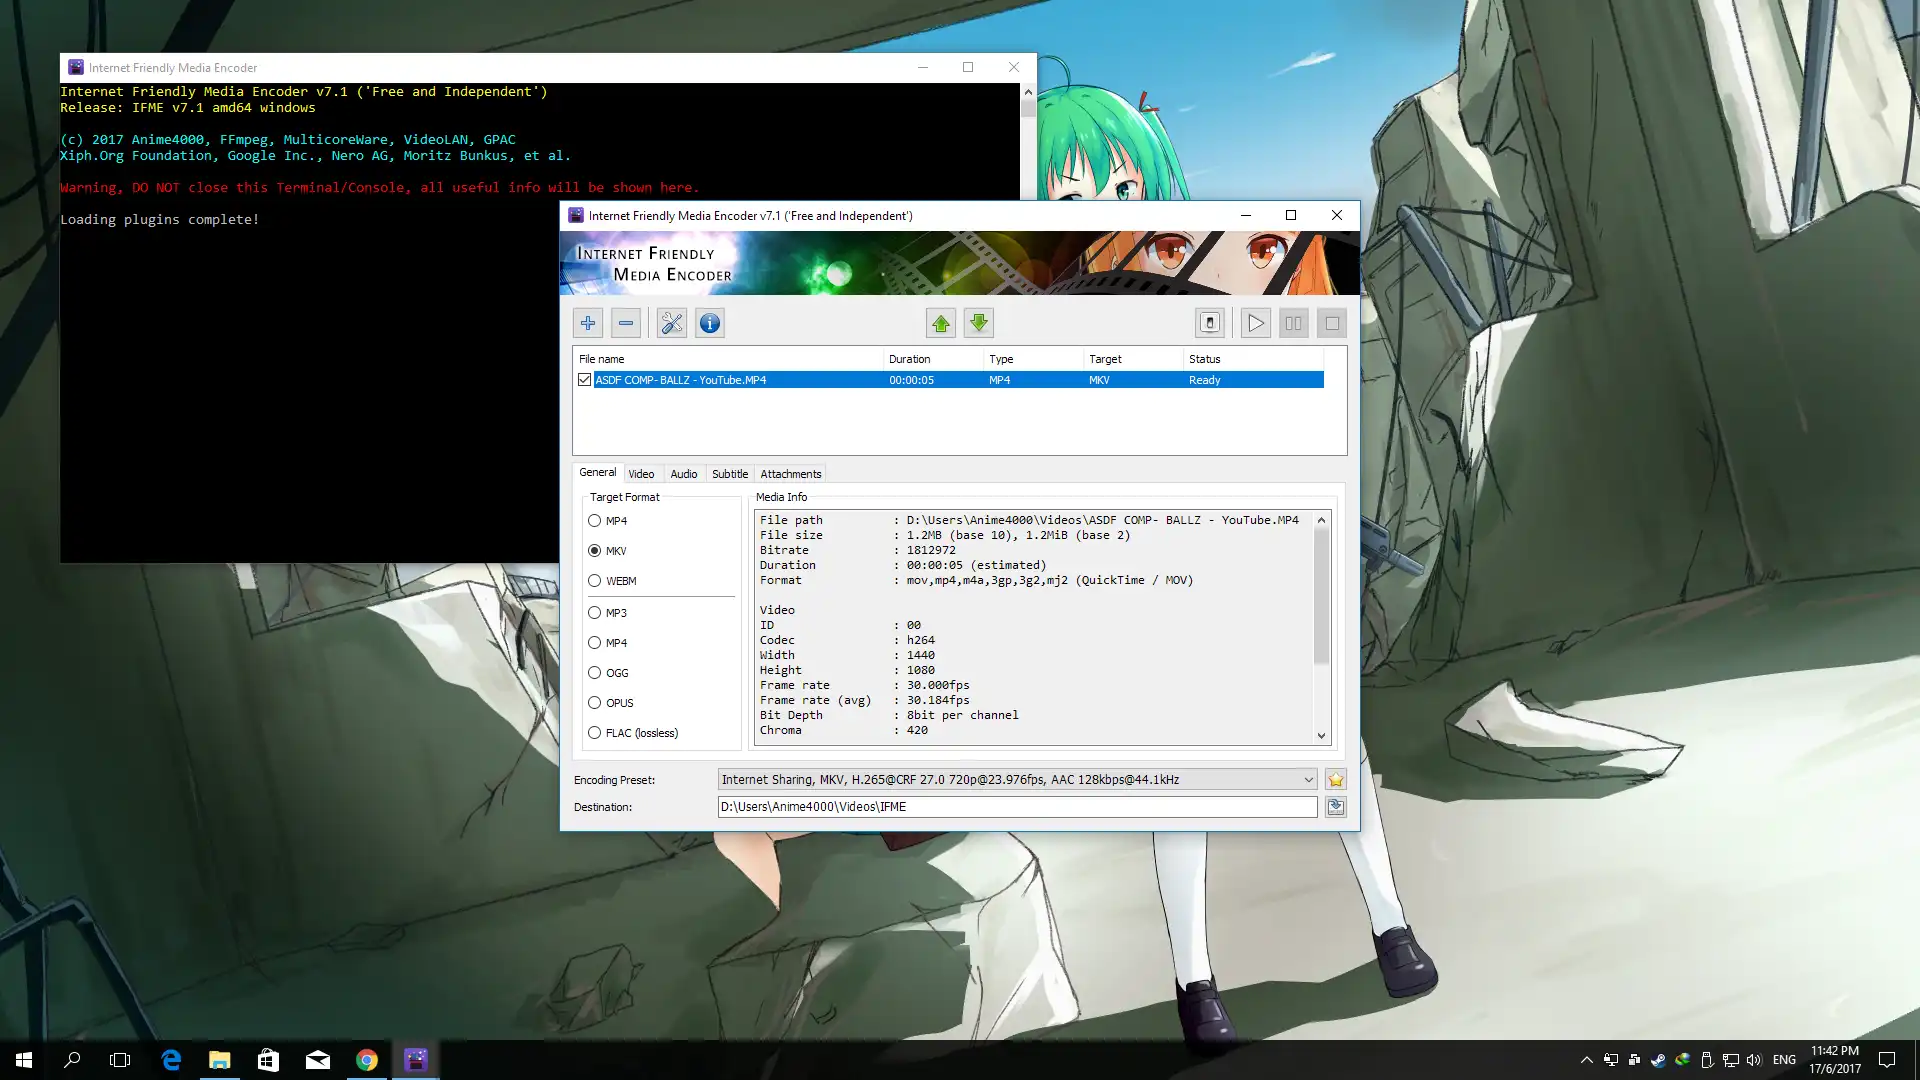Click the minus remove file icon

click(626, 323)
